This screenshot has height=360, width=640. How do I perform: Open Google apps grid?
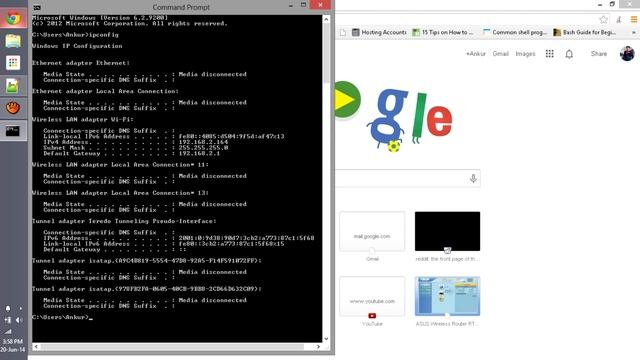pos(549,54)
